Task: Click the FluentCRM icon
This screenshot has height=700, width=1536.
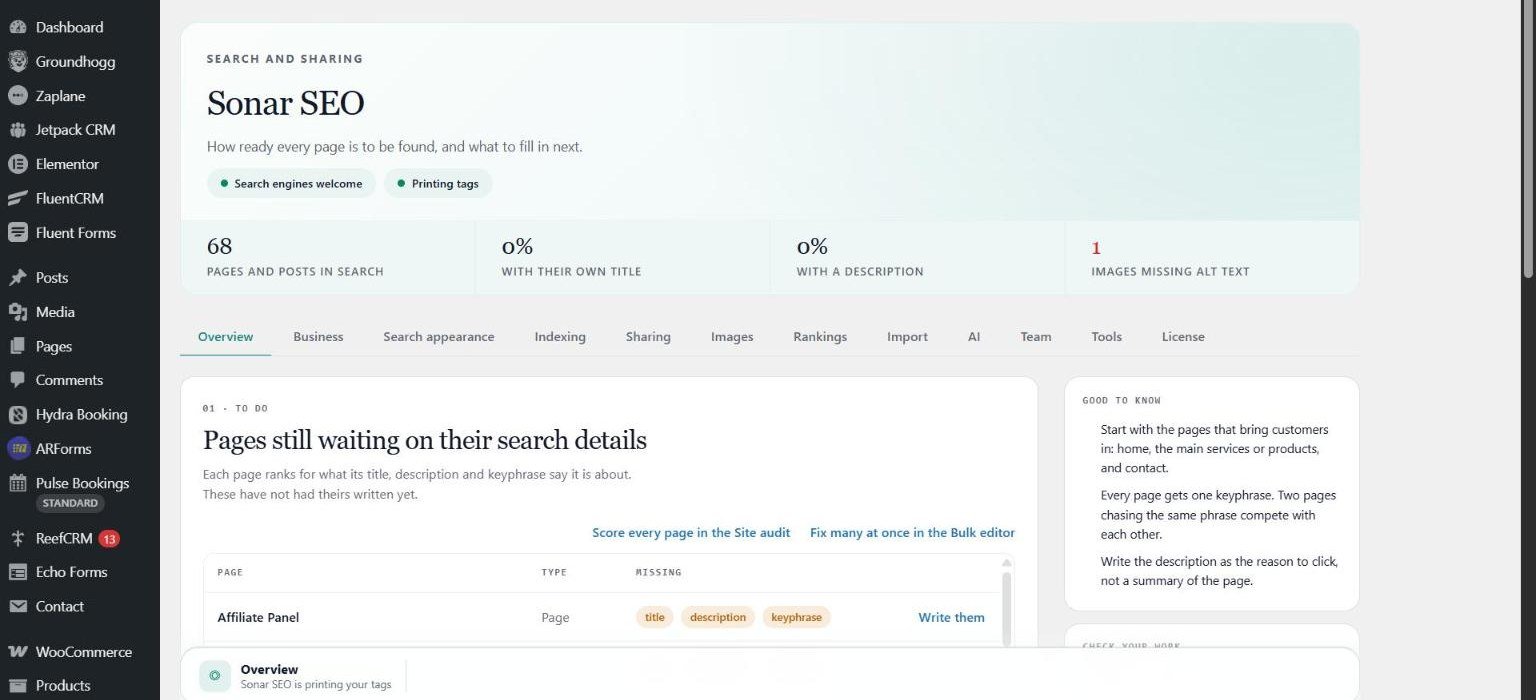Action: pos(17,198)
